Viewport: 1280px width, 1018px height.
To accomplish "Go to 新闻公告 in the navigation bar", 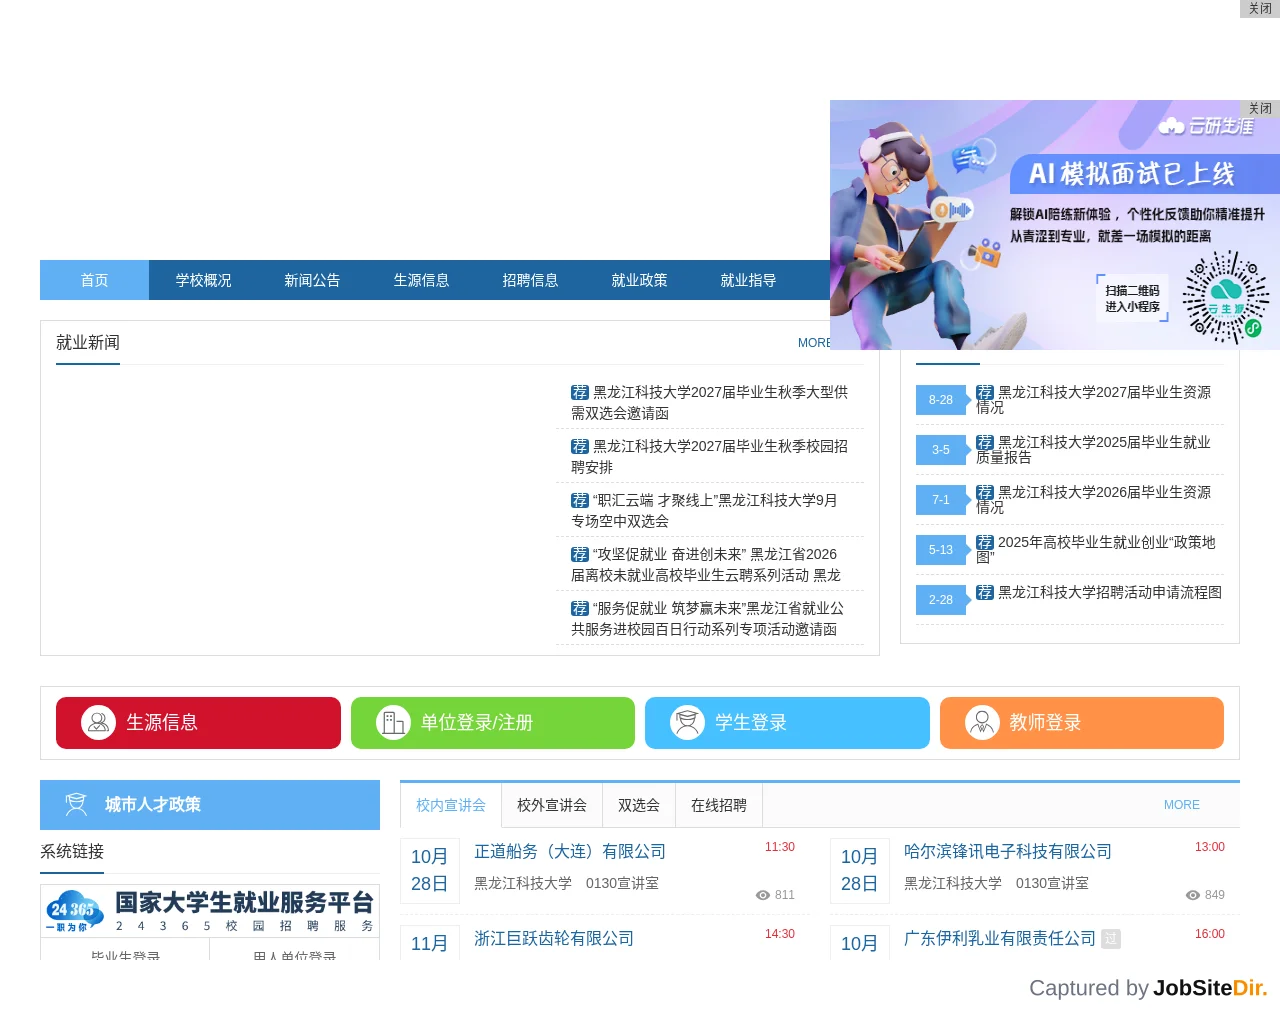I will pos(312,280).
